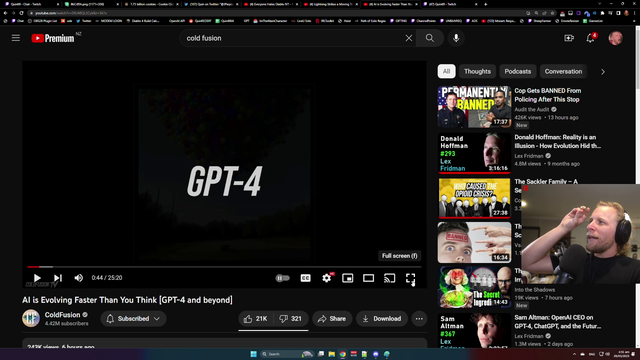Open Cop Gets BANNED video thumbnail

474,107
